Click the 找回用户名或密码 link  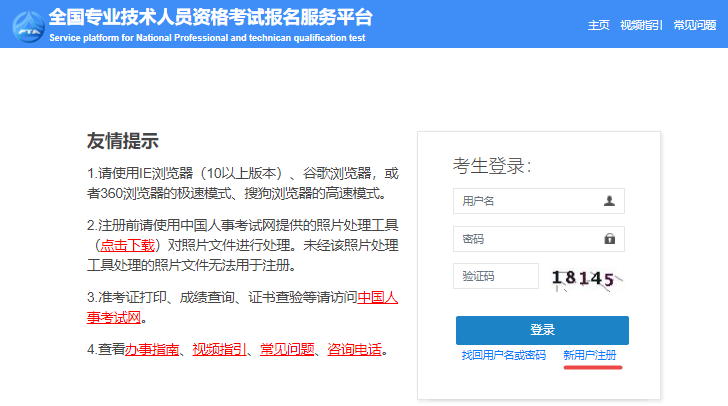pyautogui.click(x=503, y=355)
